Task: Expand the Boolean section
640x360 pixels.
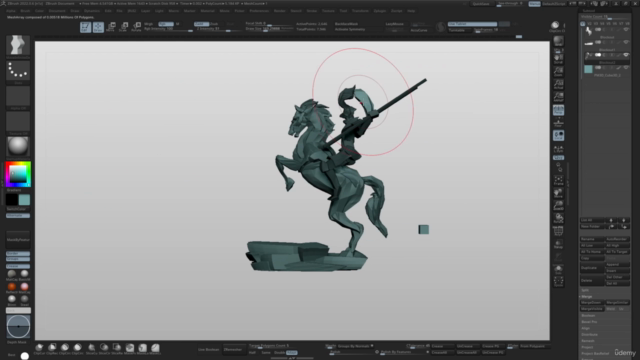Action: [x=588, y=316]
